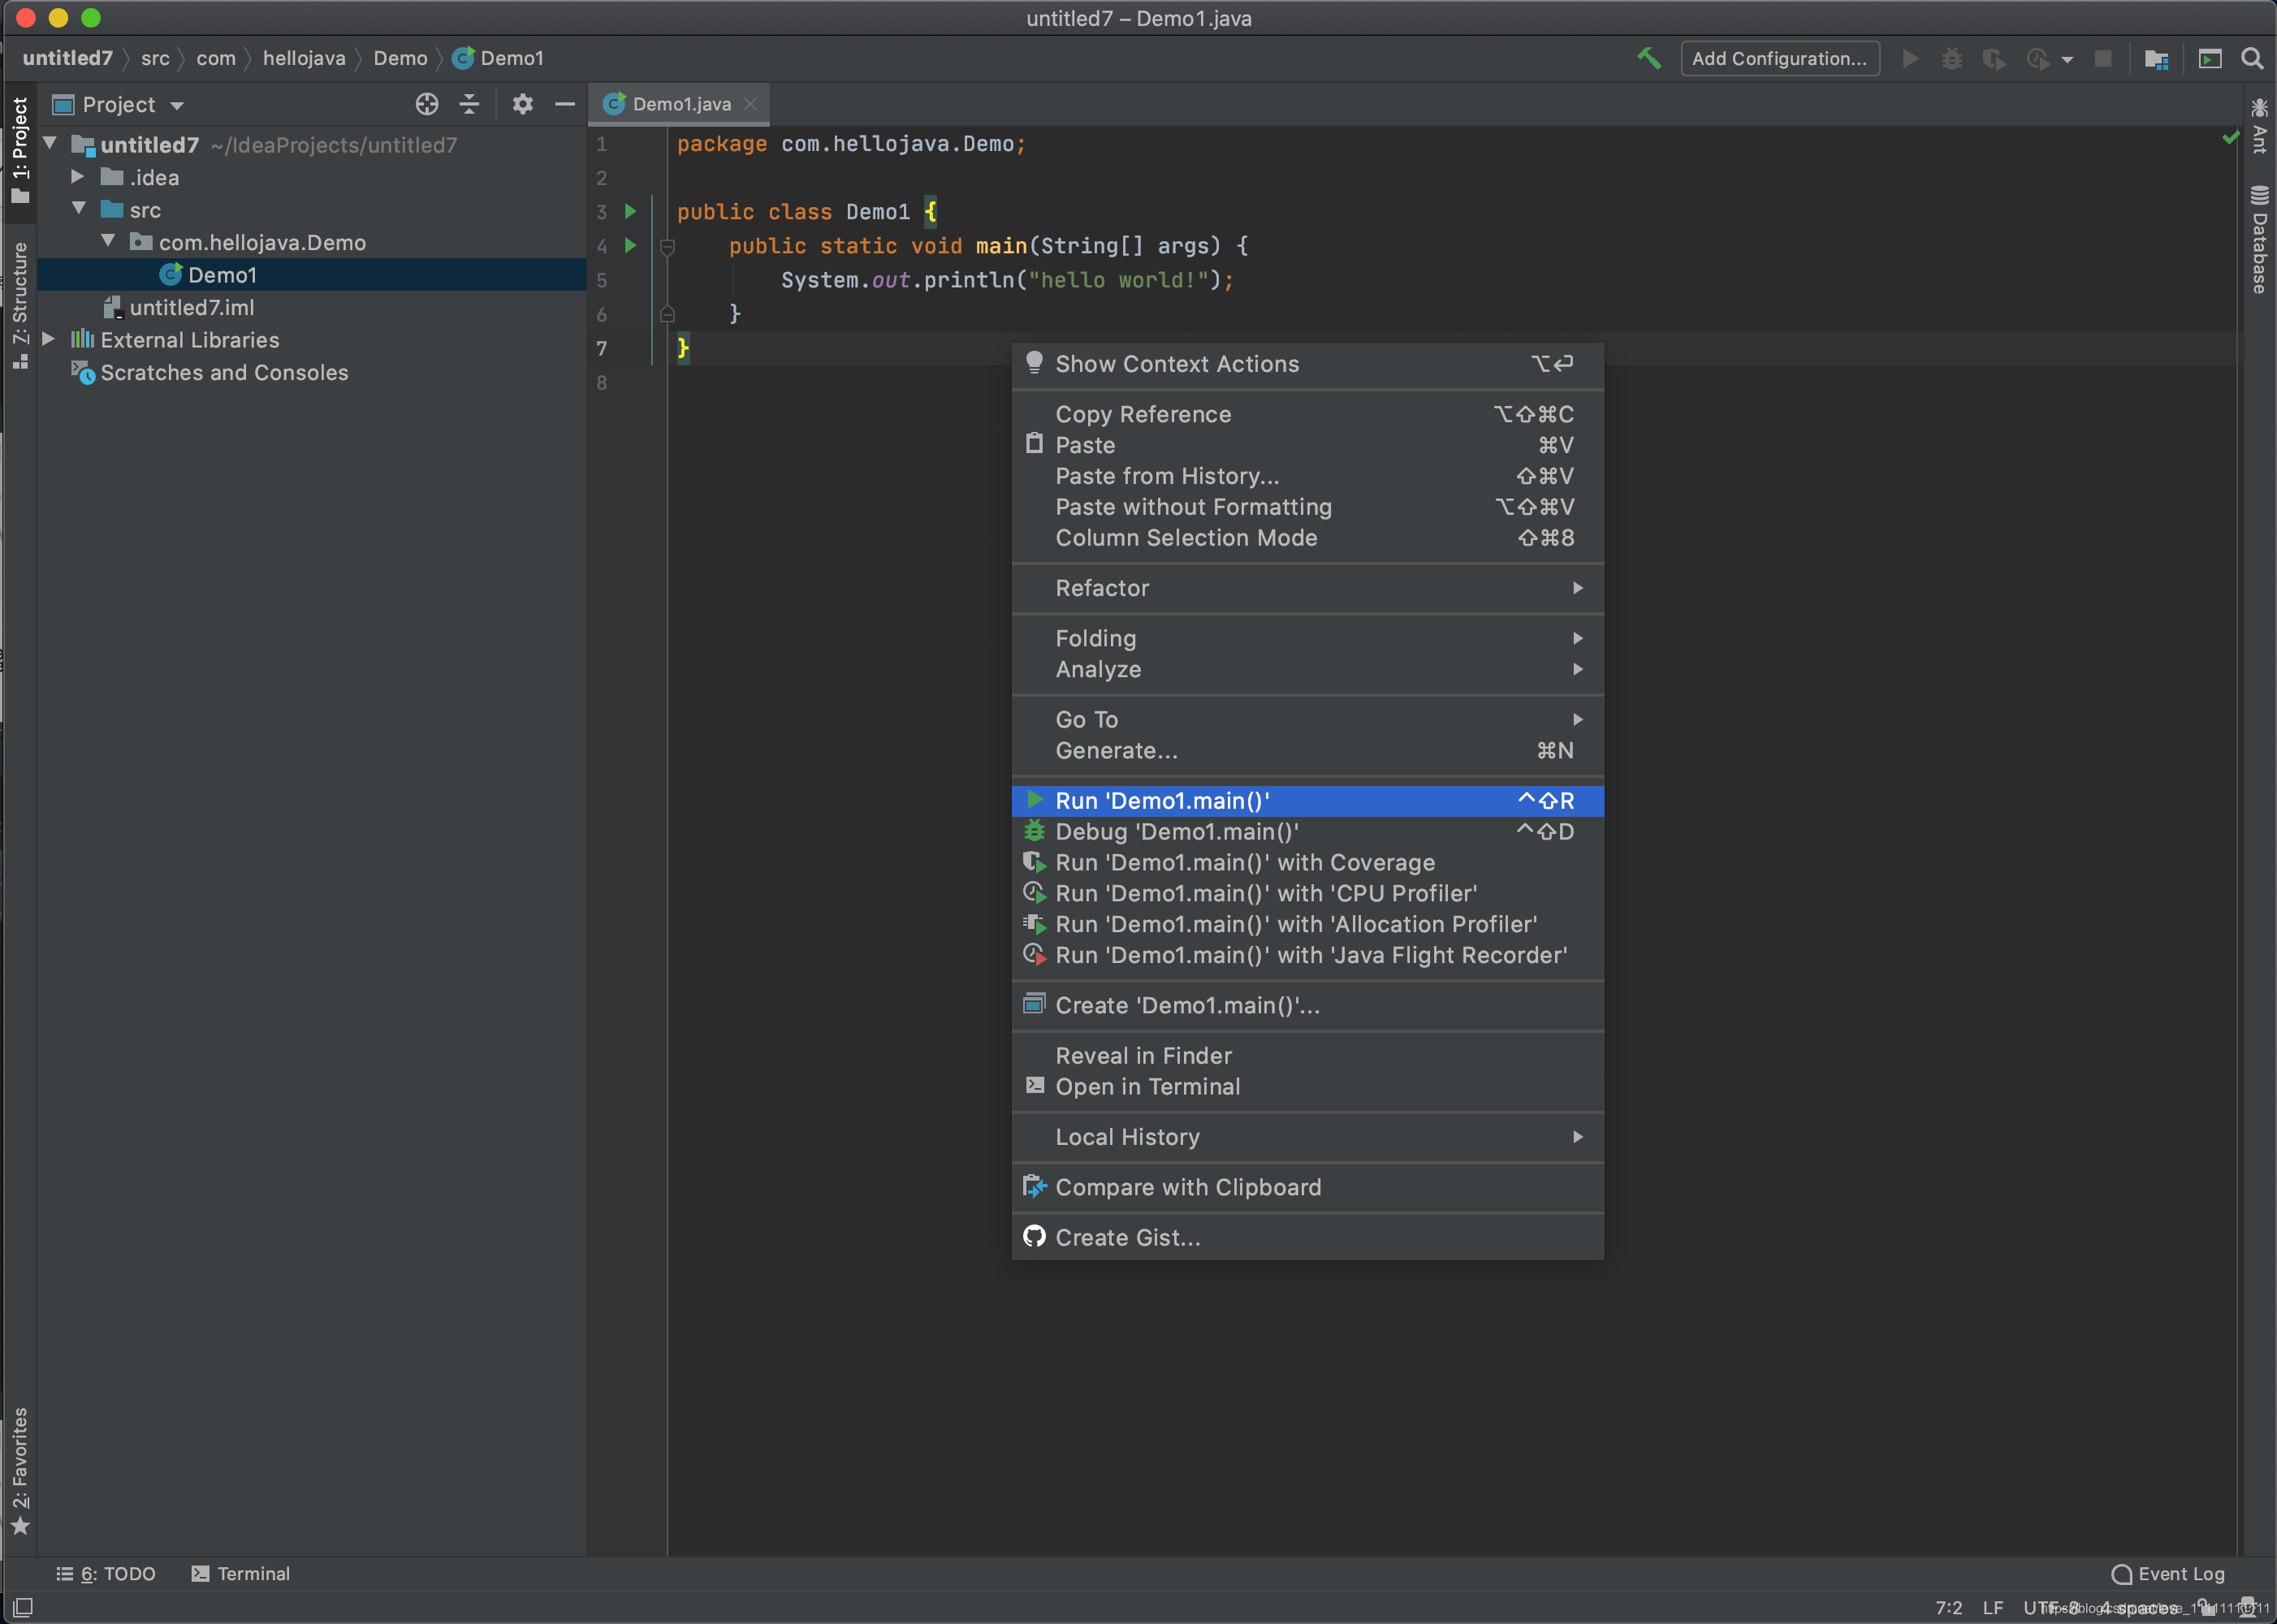Open the Ant tool window
Screen dimensions: 2277x1624
point(2259,125)
